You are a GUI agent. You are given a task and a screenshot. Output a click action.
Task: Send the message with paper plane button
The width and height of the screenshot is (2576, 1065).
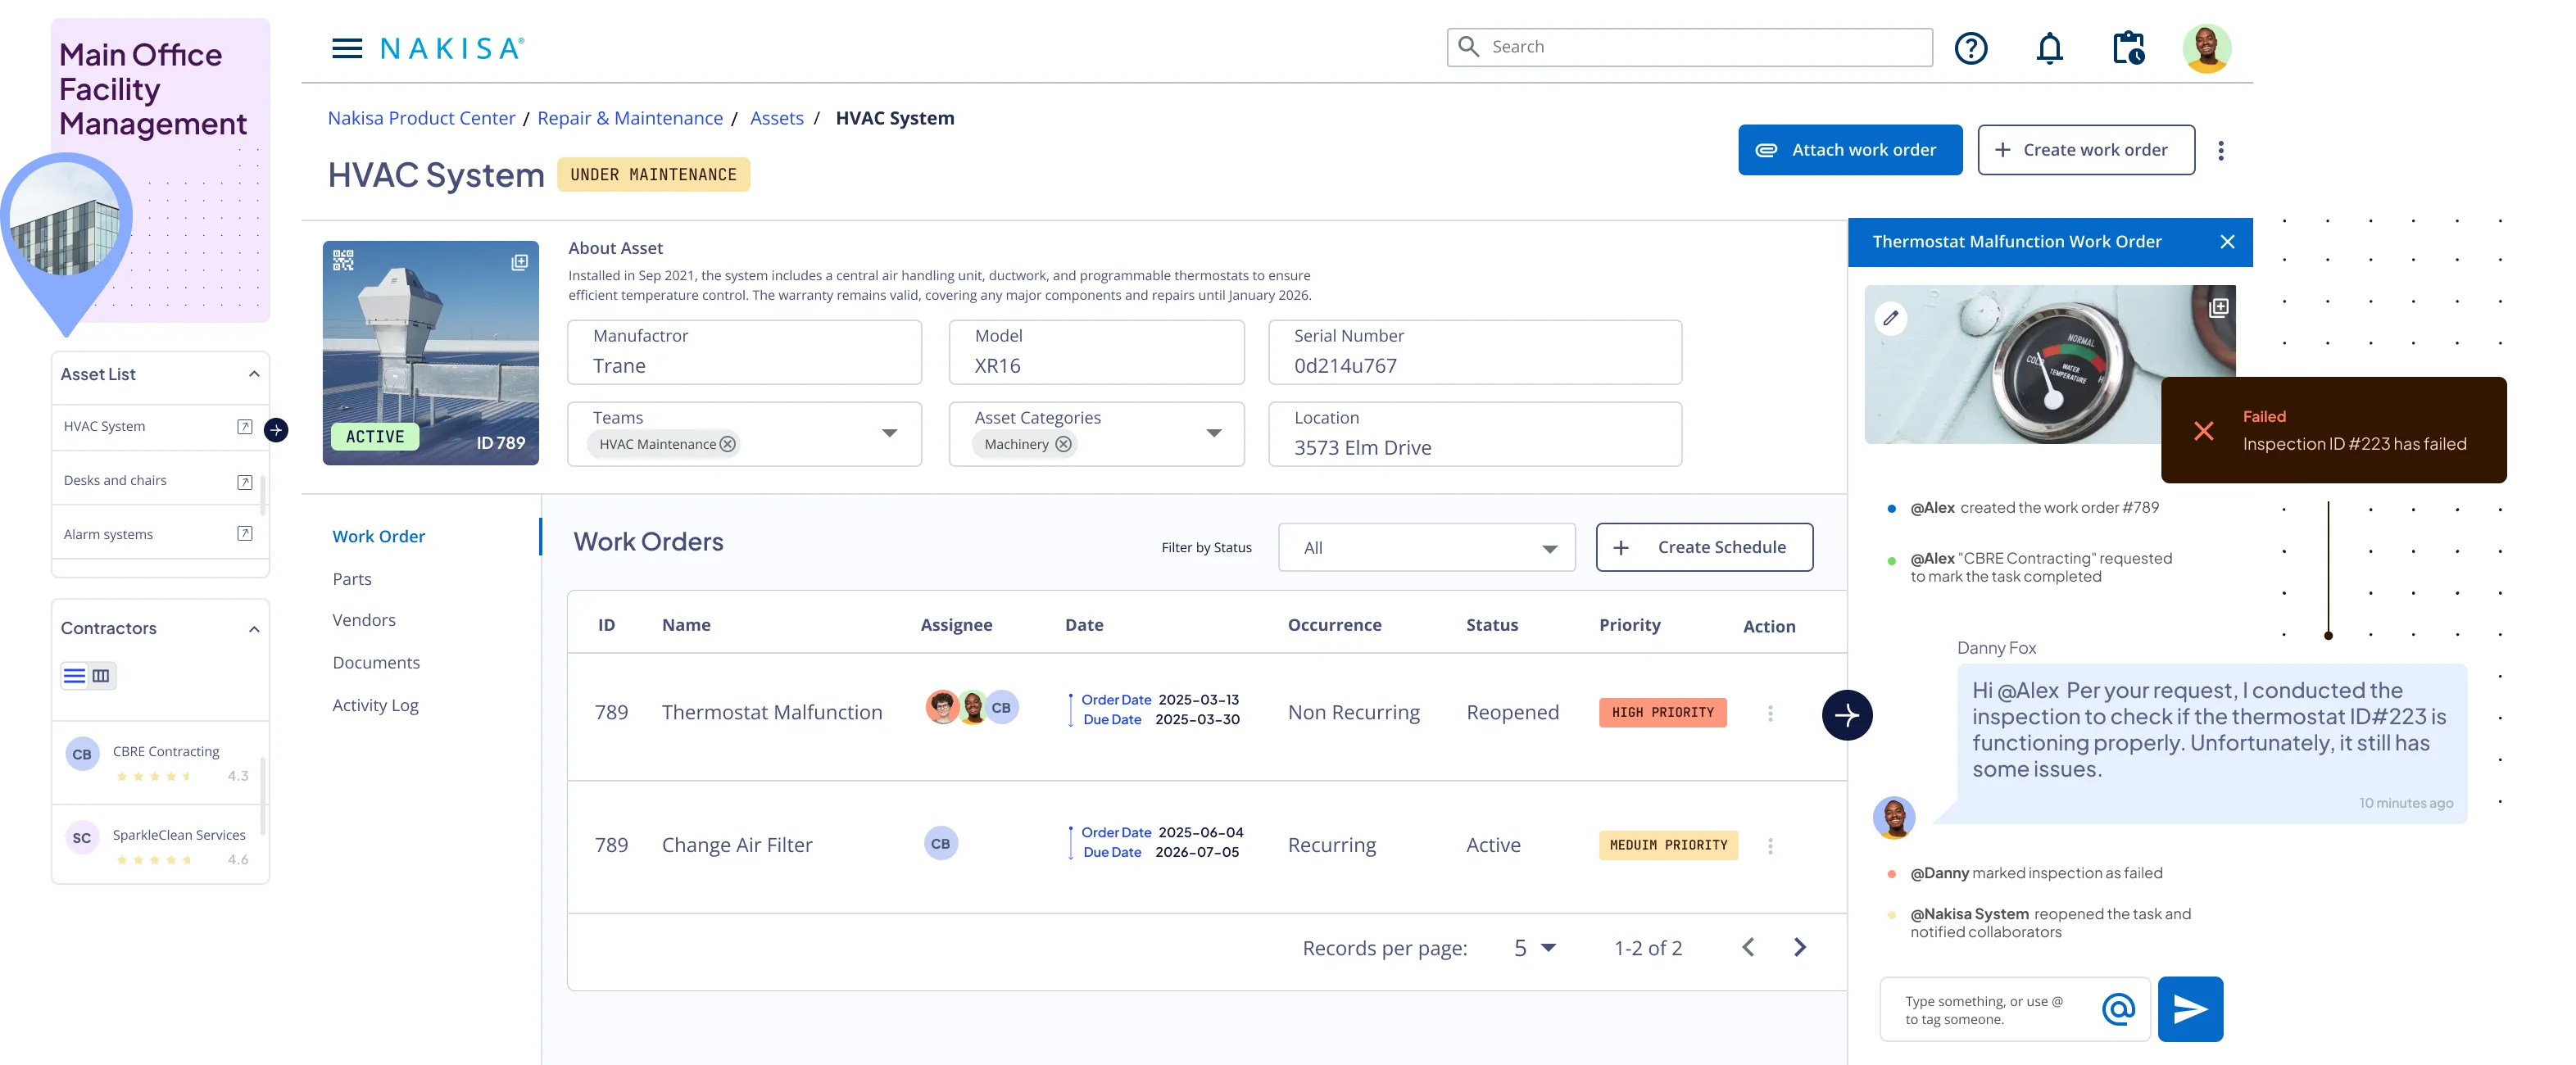[x=2189, y=1009]
